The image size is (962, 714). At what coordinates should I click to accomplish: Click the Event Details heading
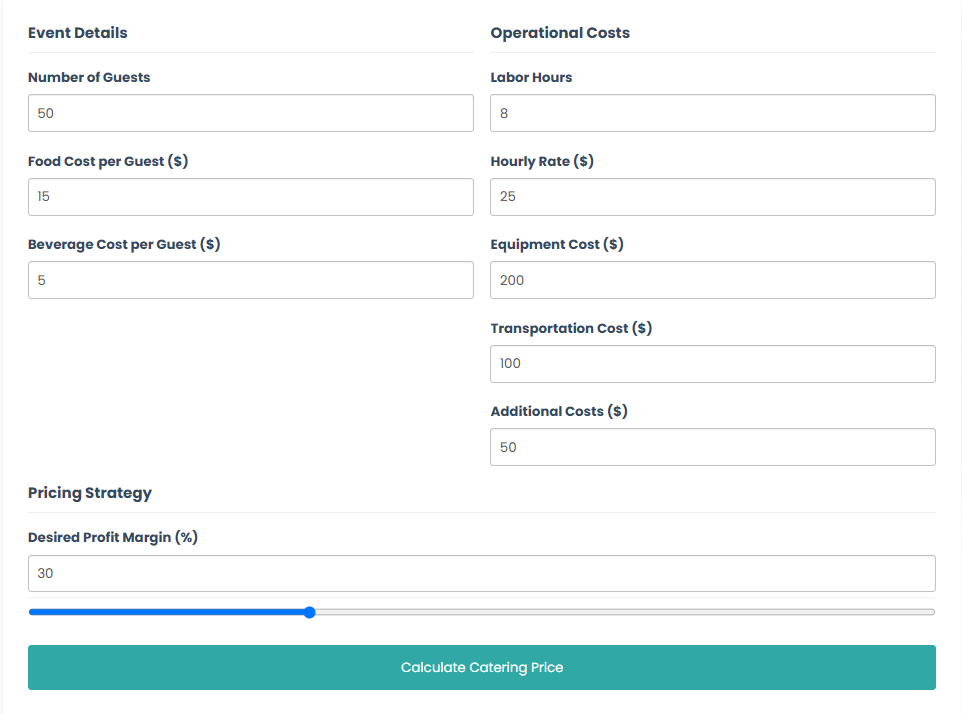tap(78, 33)
